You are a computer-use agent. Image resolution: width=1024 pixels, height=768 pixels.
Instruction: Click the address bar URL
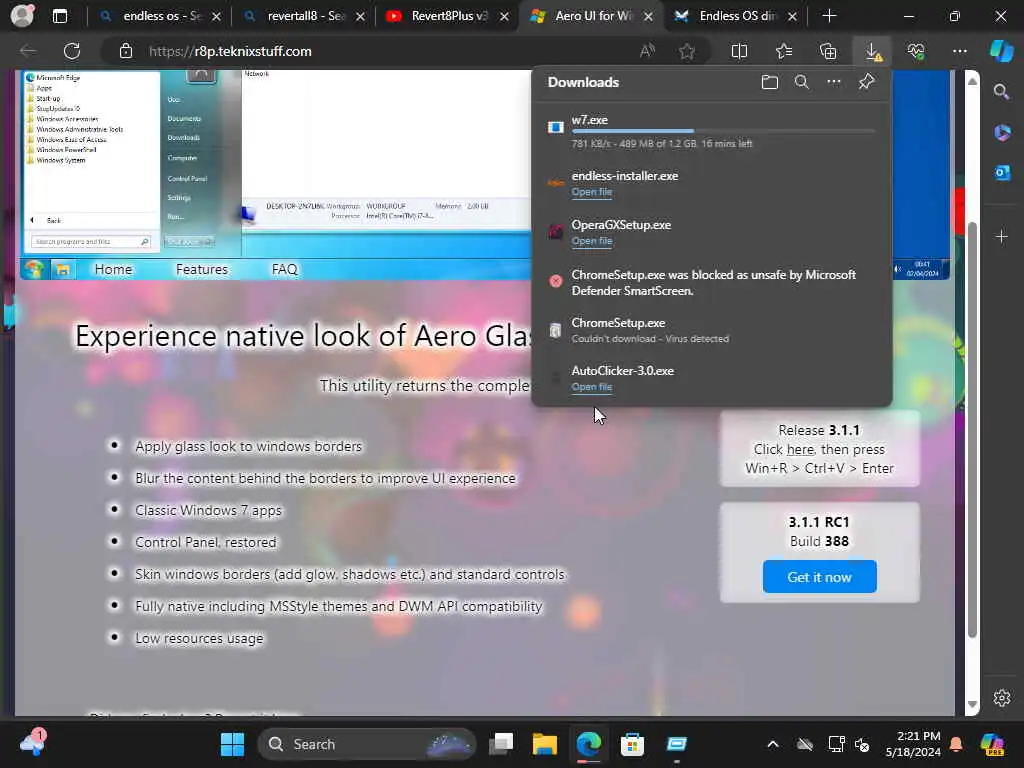[230, 51]
